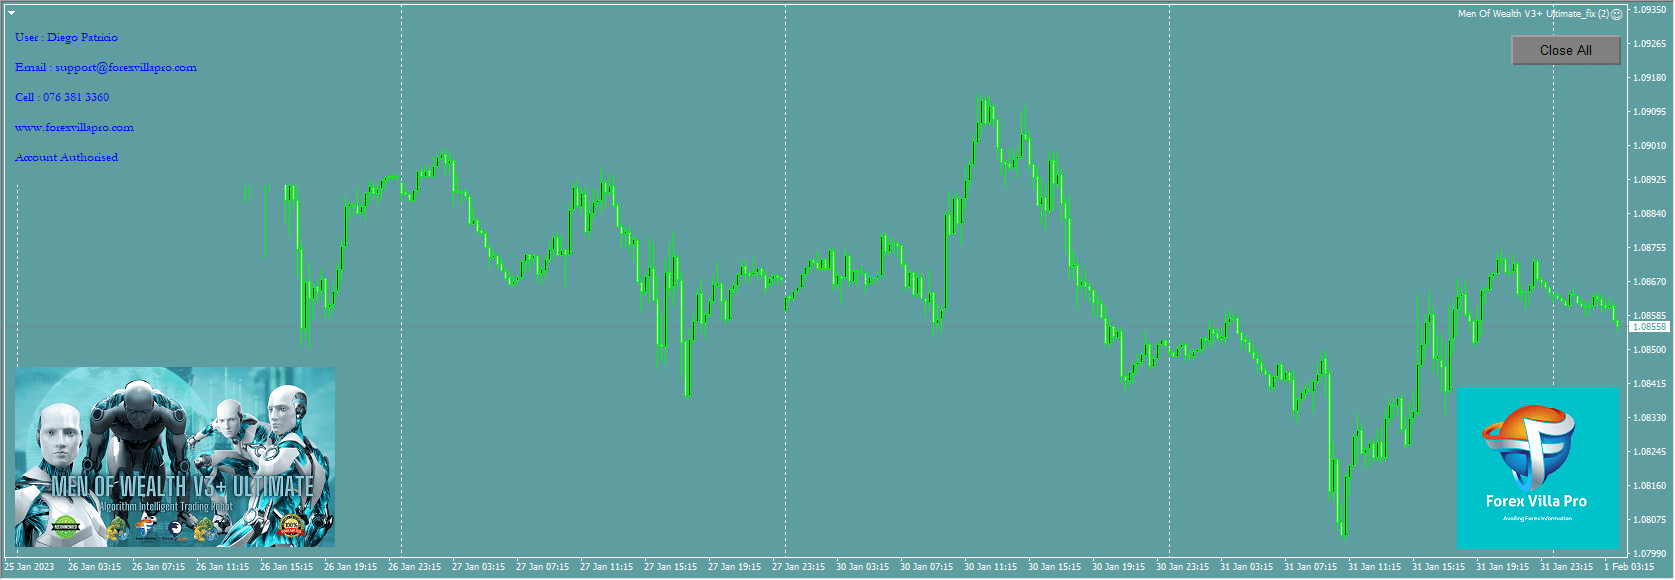
Task: Click price level 1.08245 on the price axis
Action: coord(1649,452)
